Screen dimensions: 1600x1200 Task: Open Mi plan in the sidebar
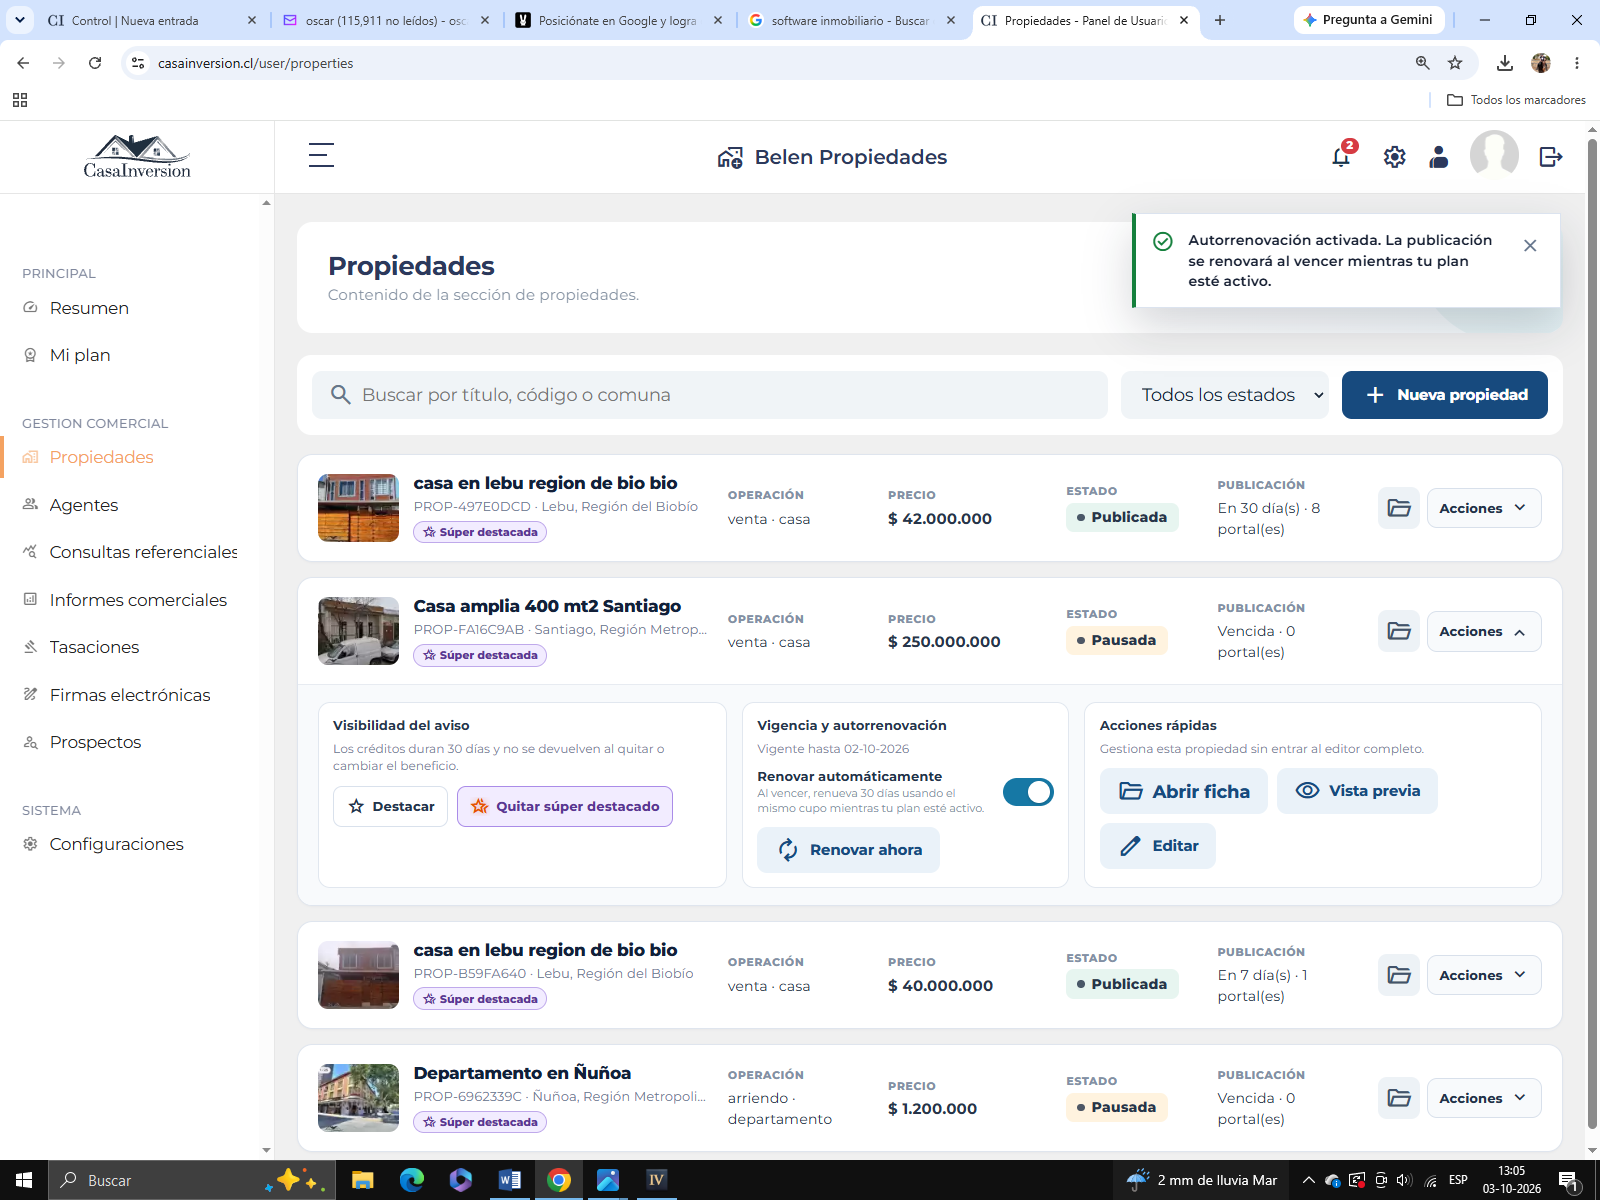[80, 355]
